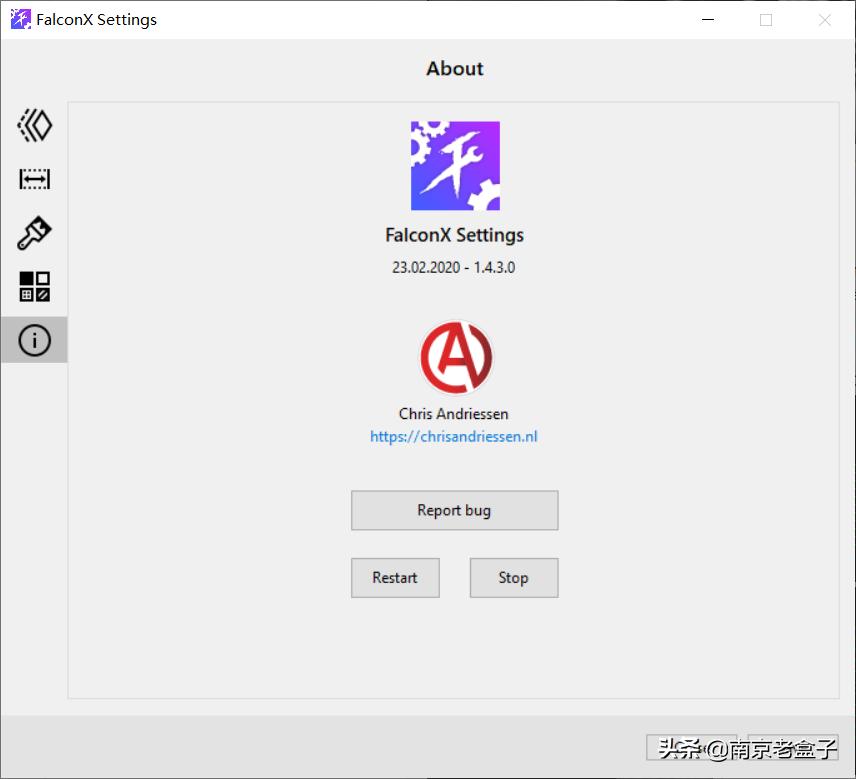Select the icon spacing sidebar tab
The height and width of the screenshot is (779, 856).
[34, 179]
